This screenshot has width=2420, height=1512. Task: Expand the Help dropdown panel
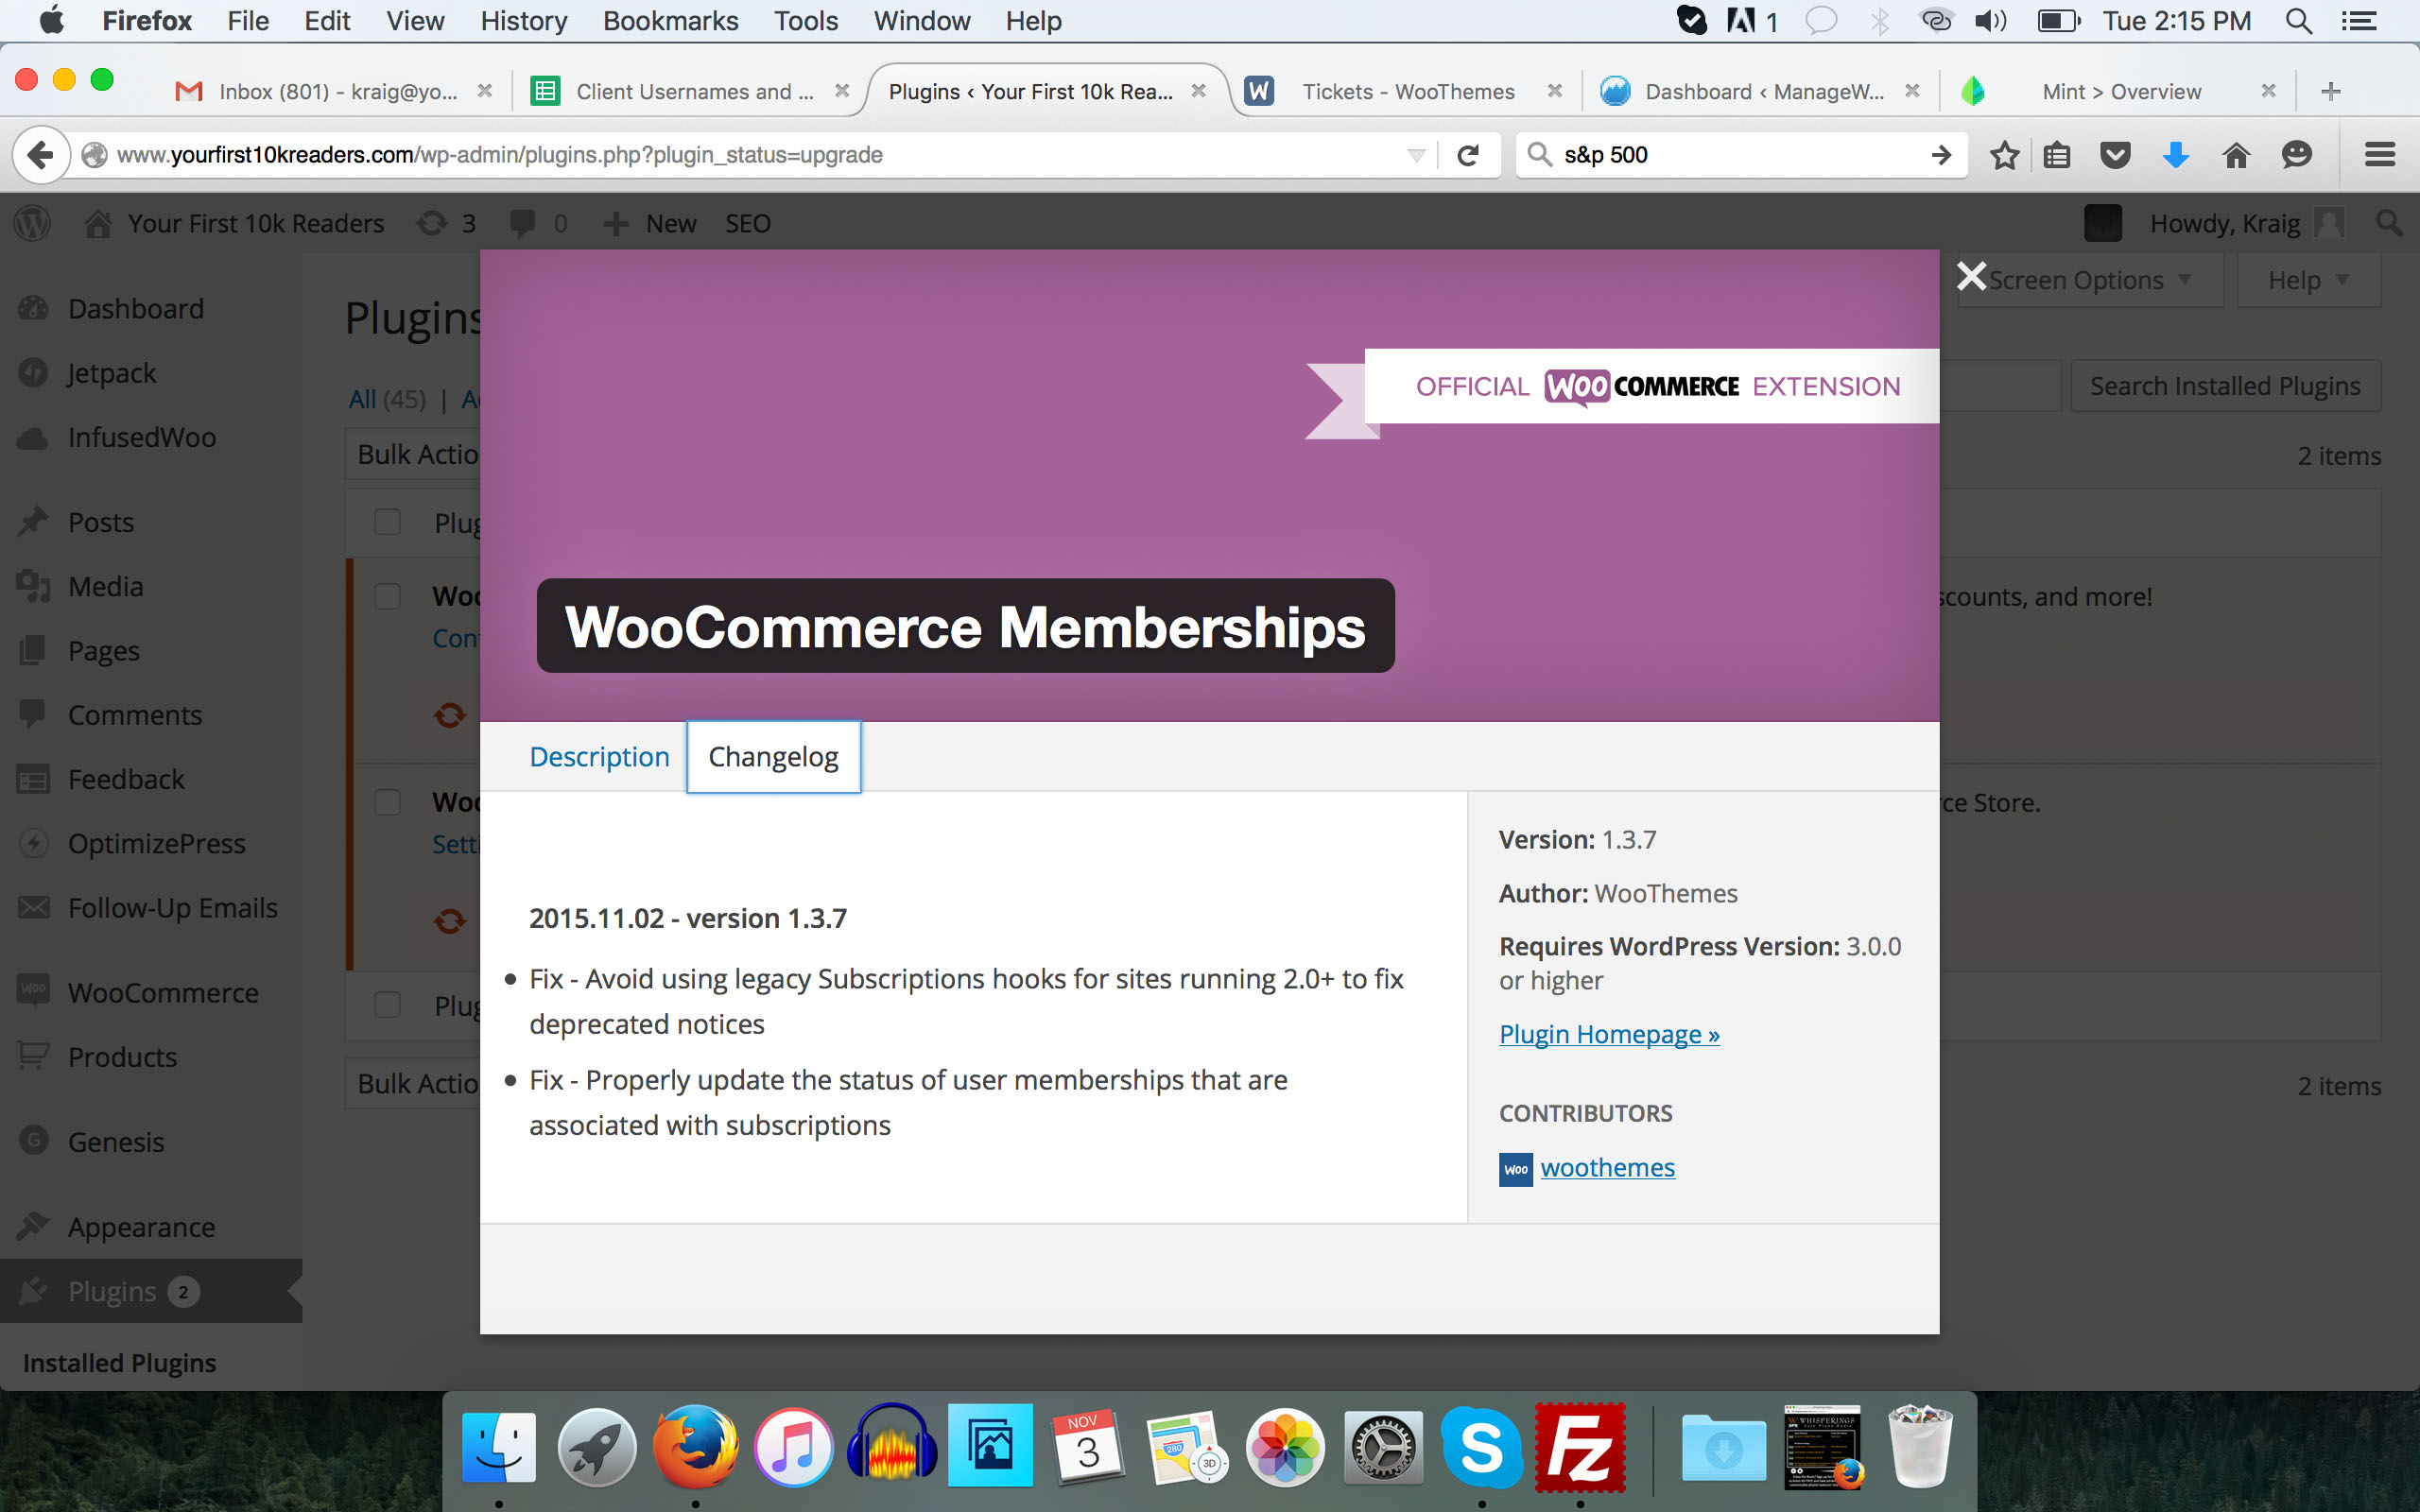pyautogui.click(x=2308, y=280)
